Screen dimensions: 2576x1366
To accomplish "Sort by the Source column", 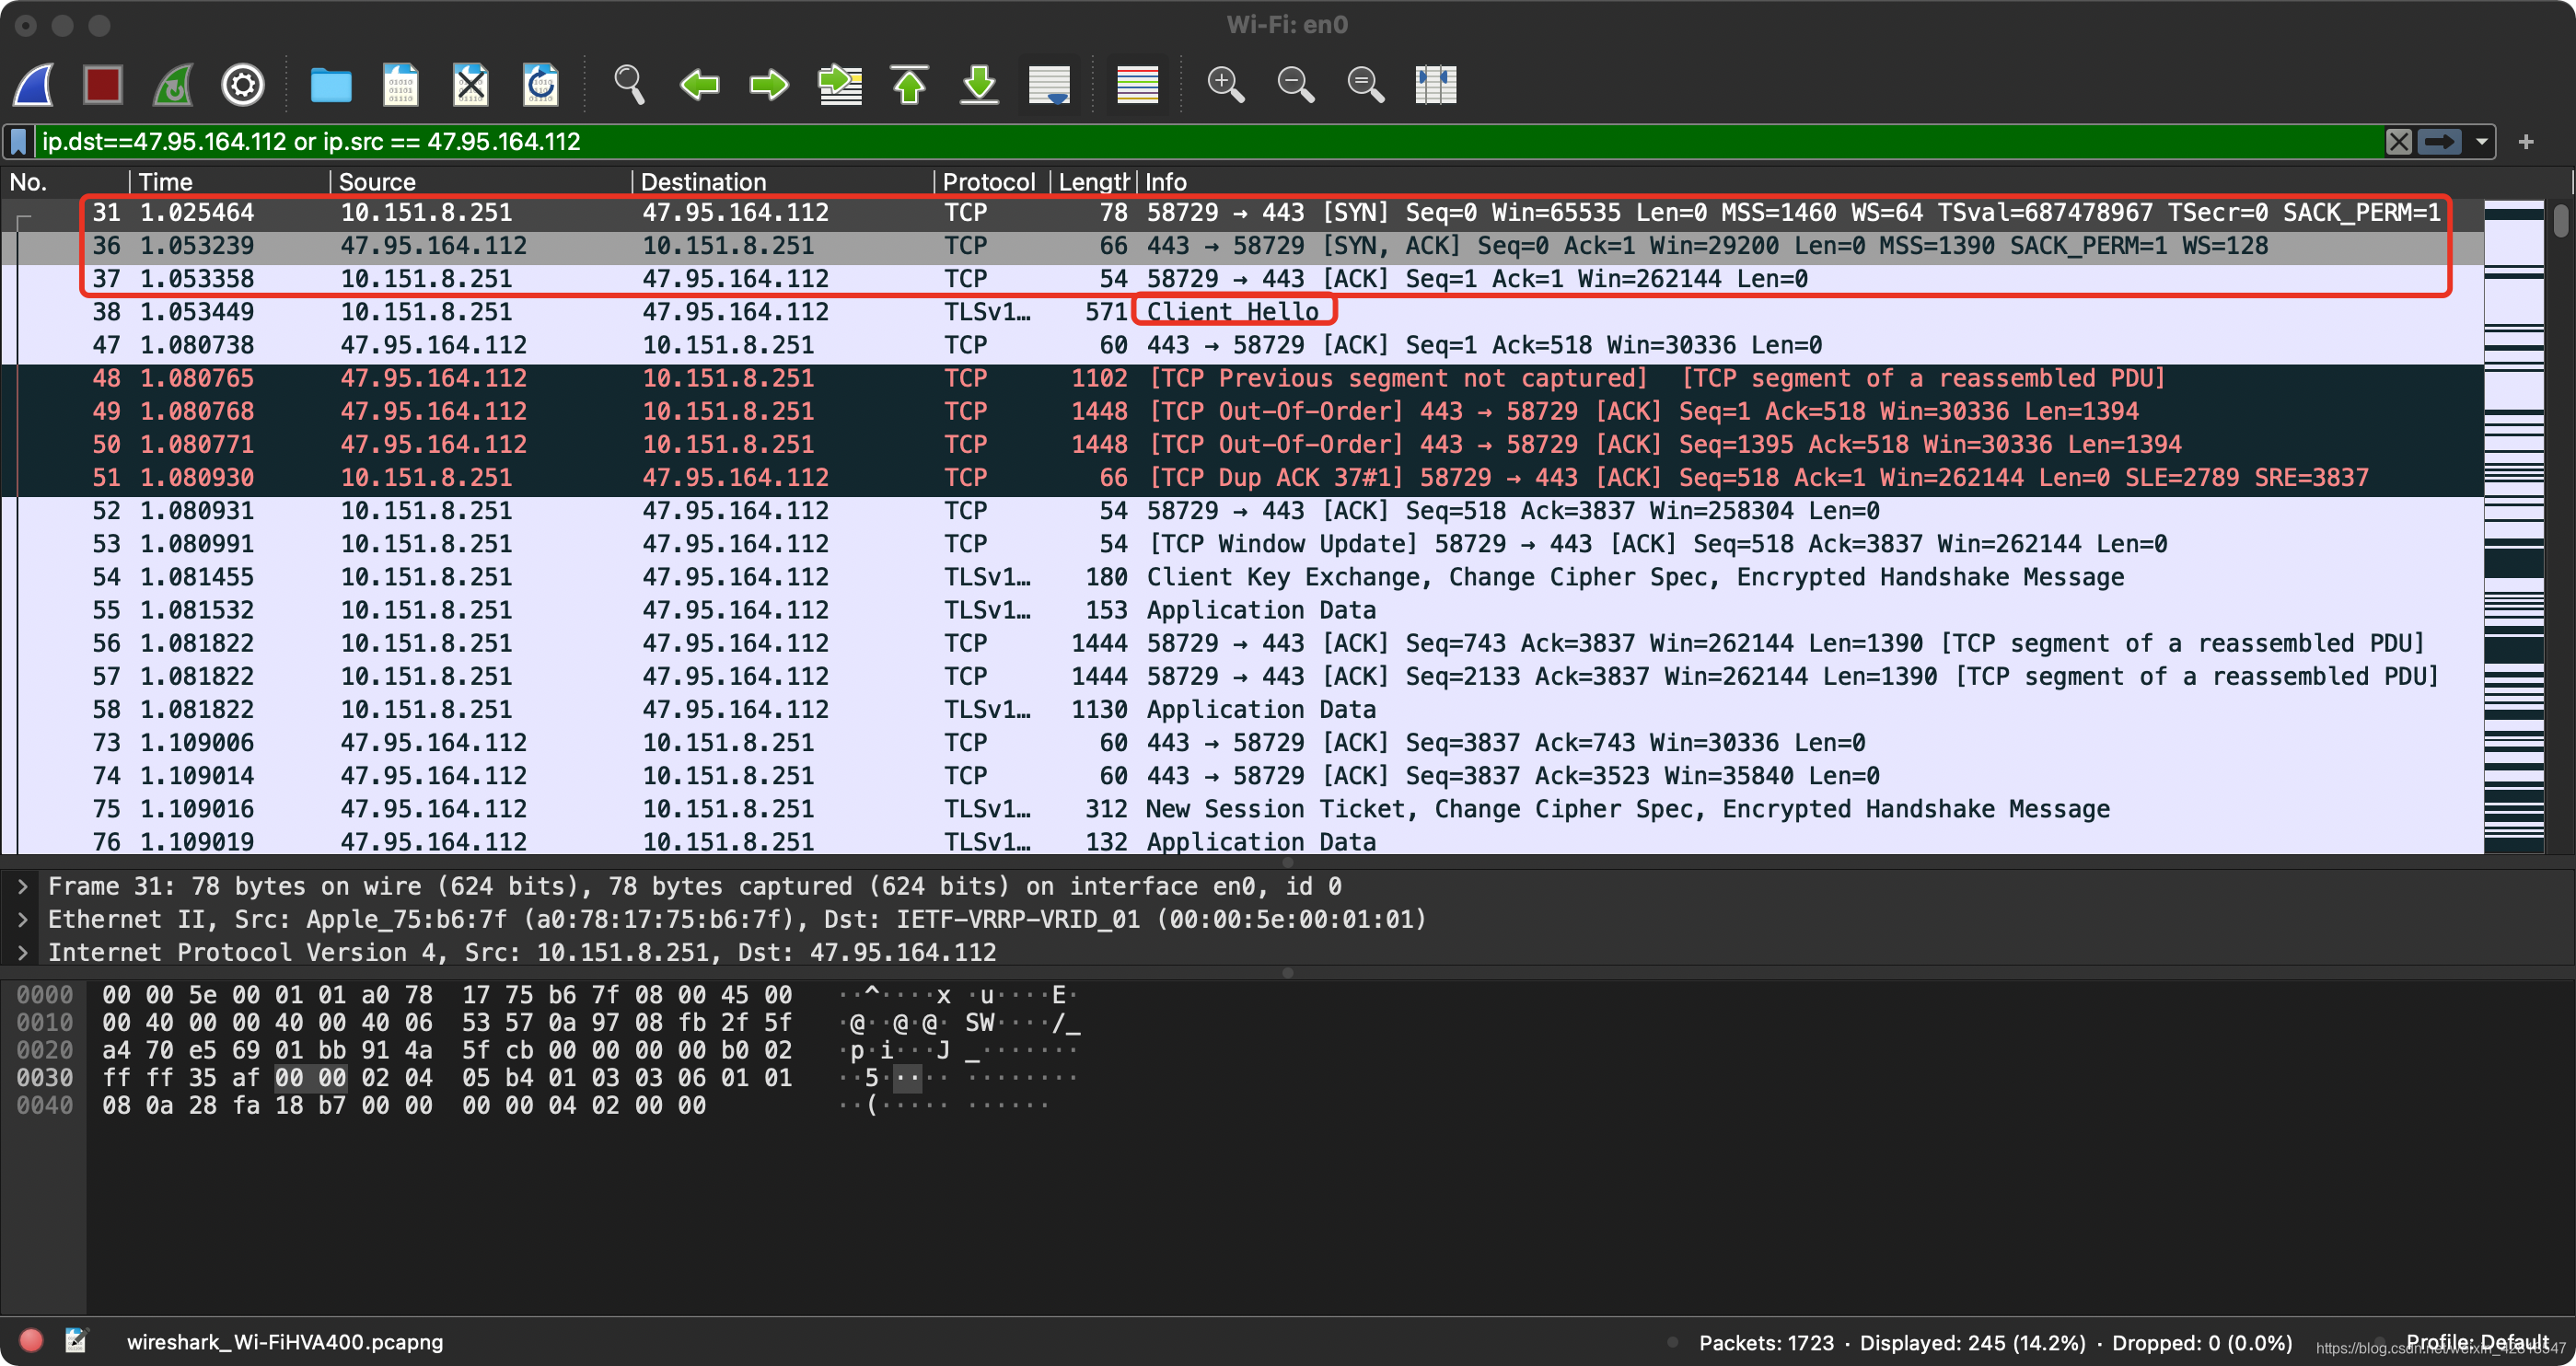I will [x=481, y=182].
